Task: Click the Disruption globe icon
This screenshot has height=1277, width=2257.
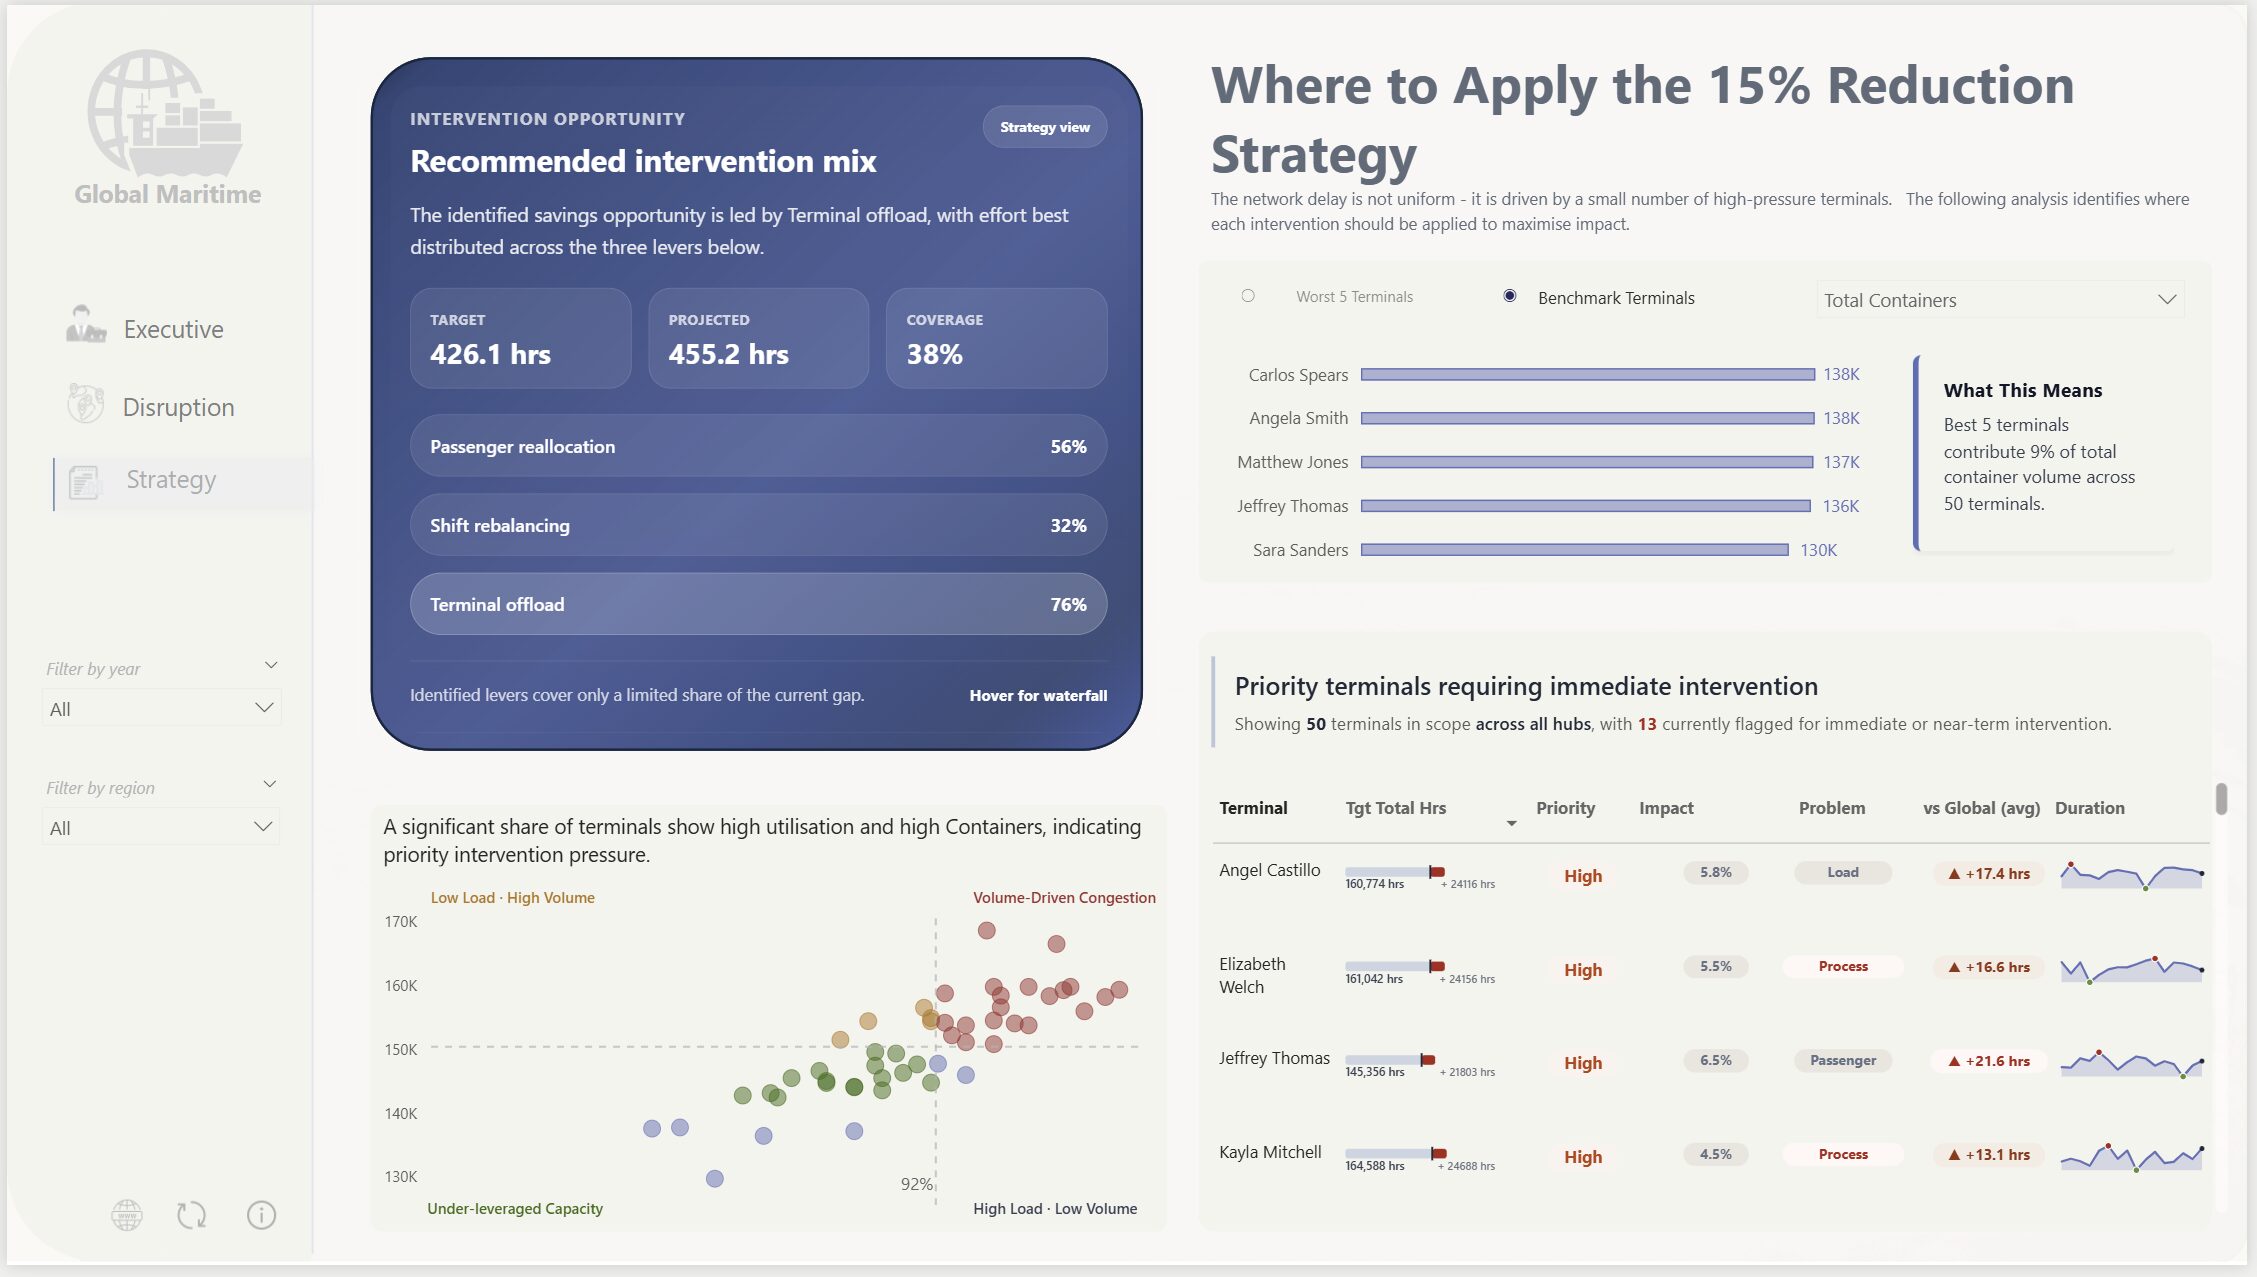Action: click(85, 404)
